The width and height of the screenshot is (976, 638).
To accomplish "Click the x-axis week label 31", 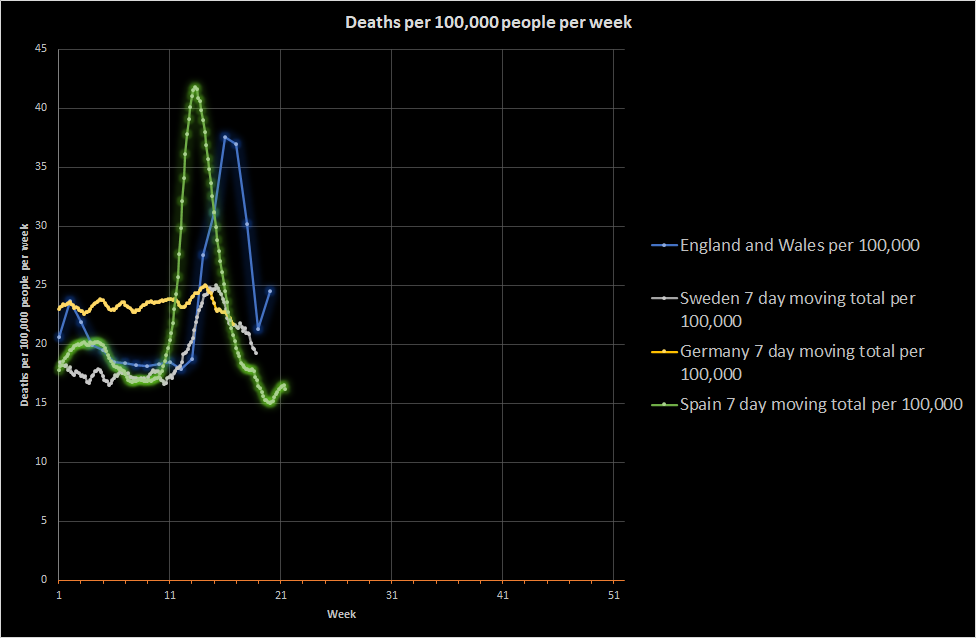I will click(x=392, y=596).
